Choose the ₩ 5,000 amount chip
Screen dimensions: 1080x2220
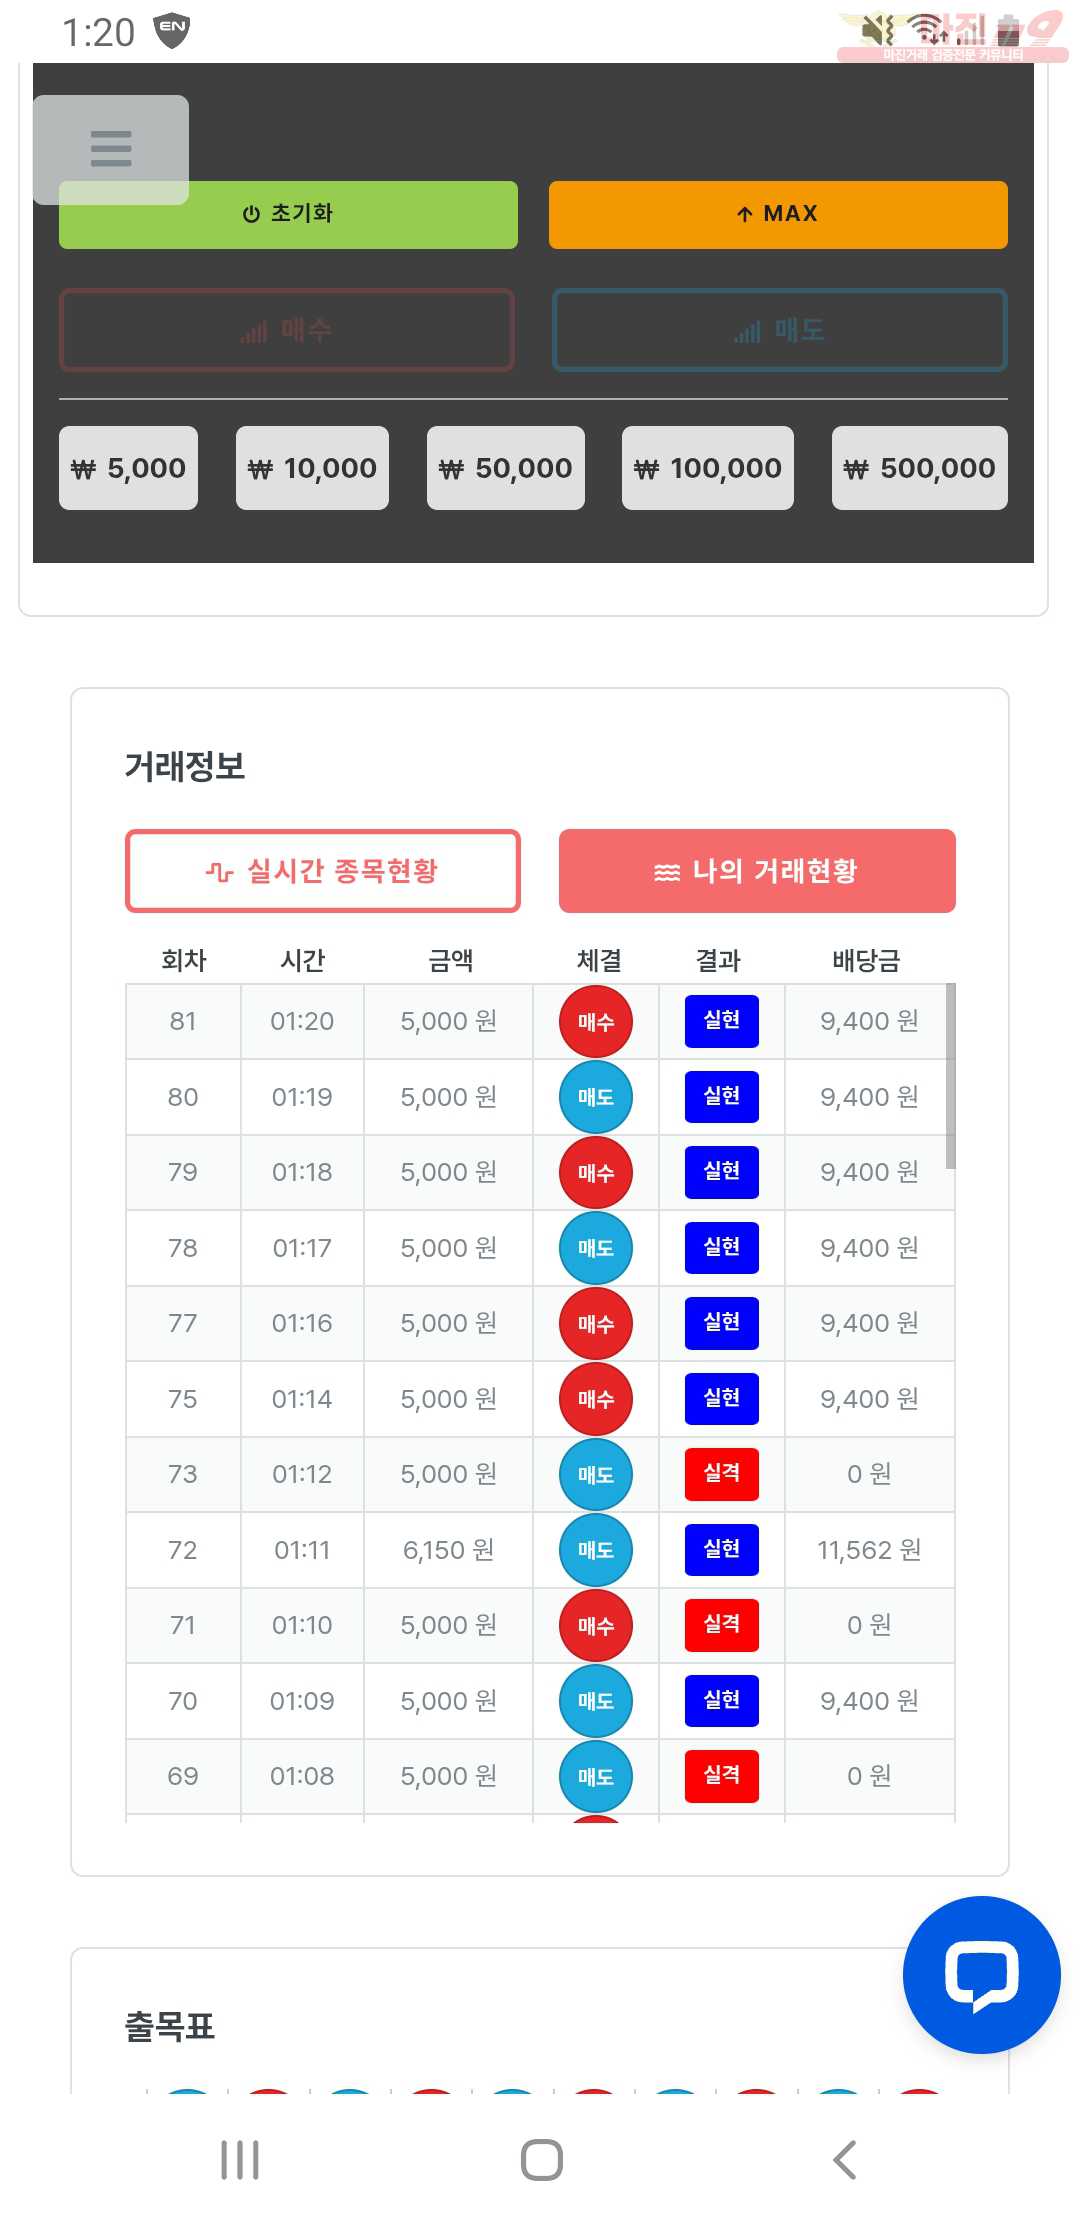click(129, 468)
